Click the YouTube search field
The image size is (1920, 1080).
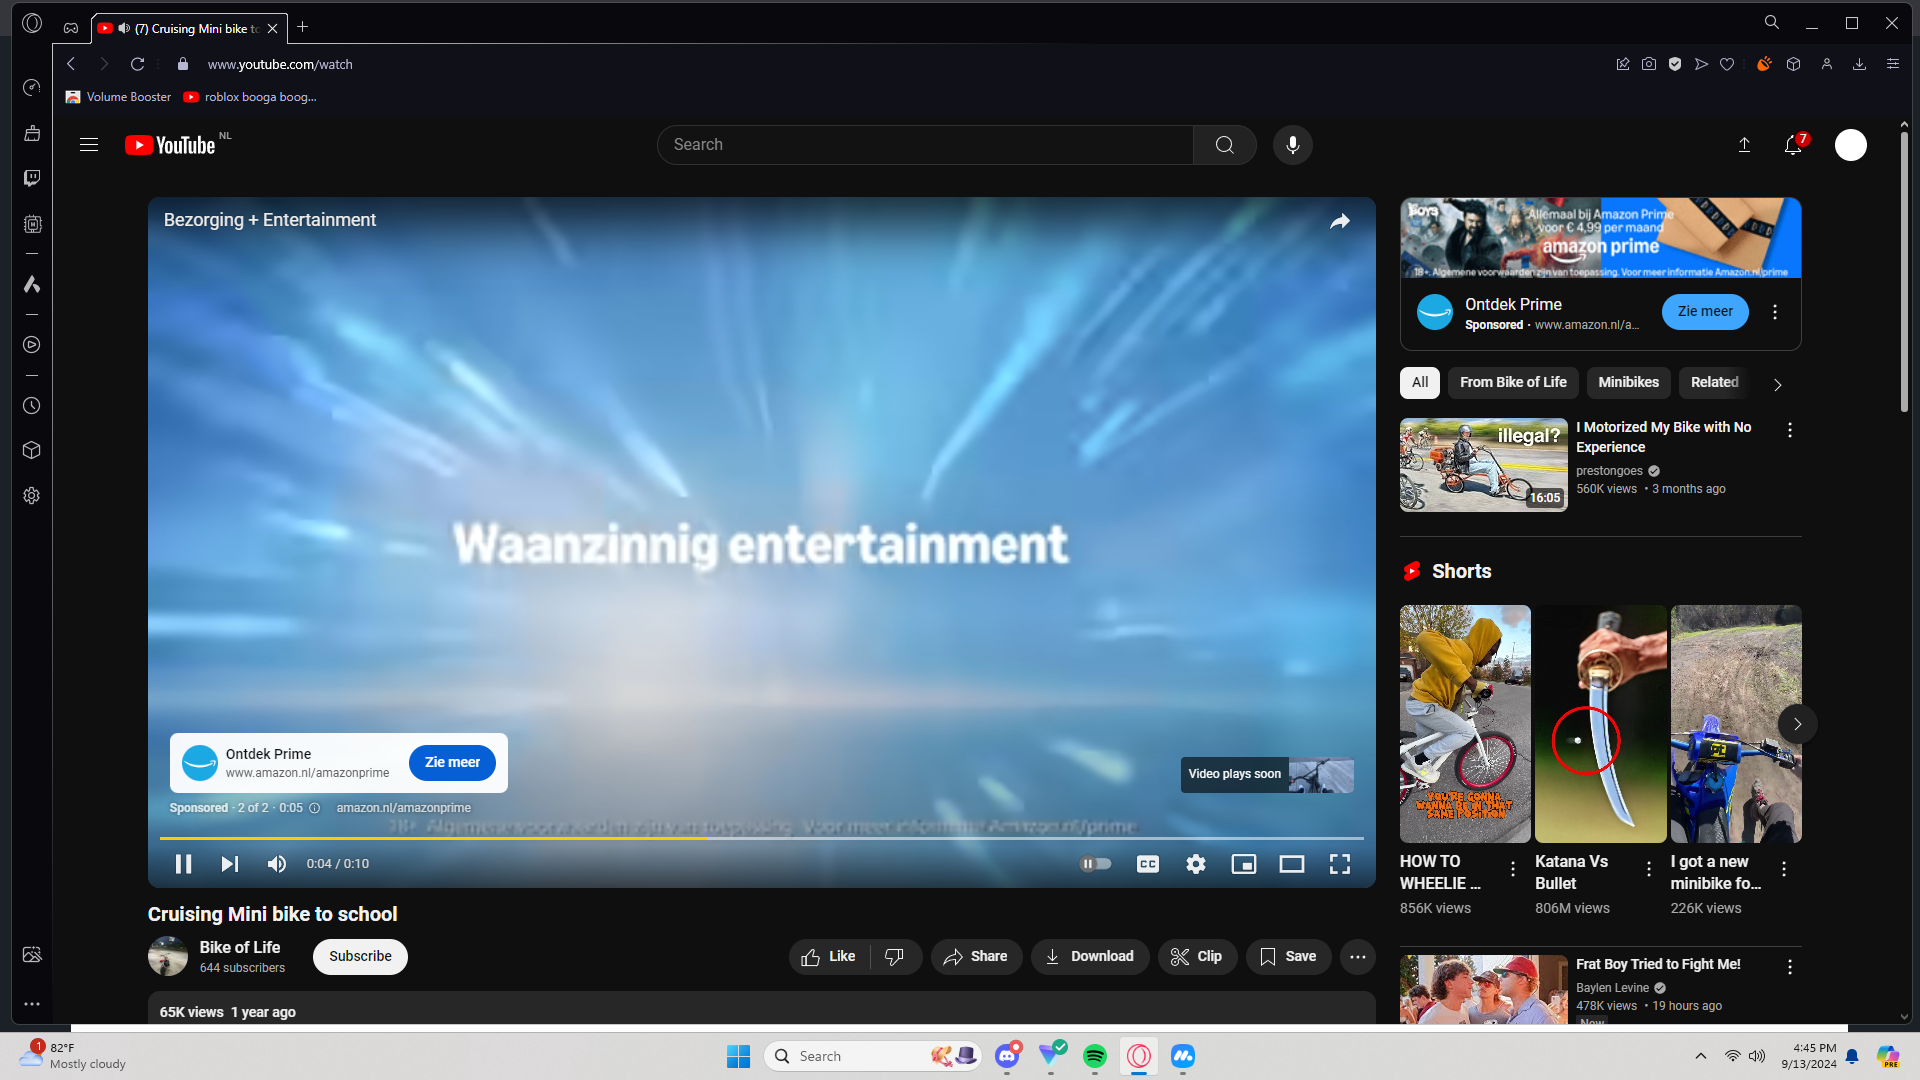[925, 145]
